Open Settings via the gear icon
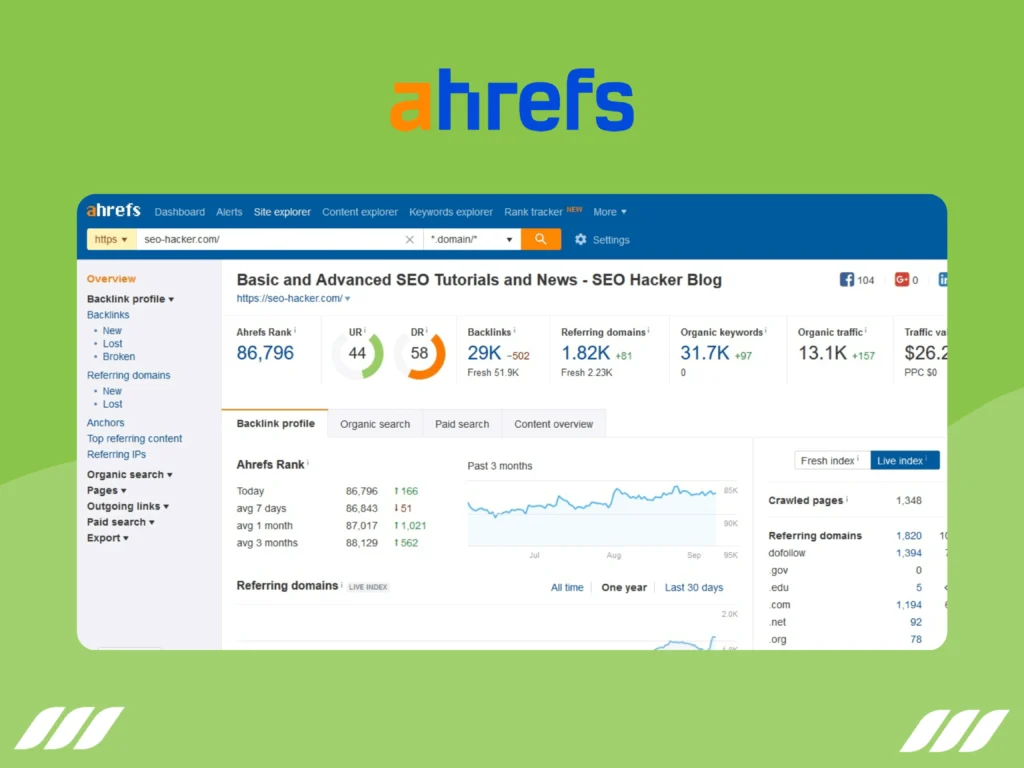1024x768 pixels. (581, 239)
